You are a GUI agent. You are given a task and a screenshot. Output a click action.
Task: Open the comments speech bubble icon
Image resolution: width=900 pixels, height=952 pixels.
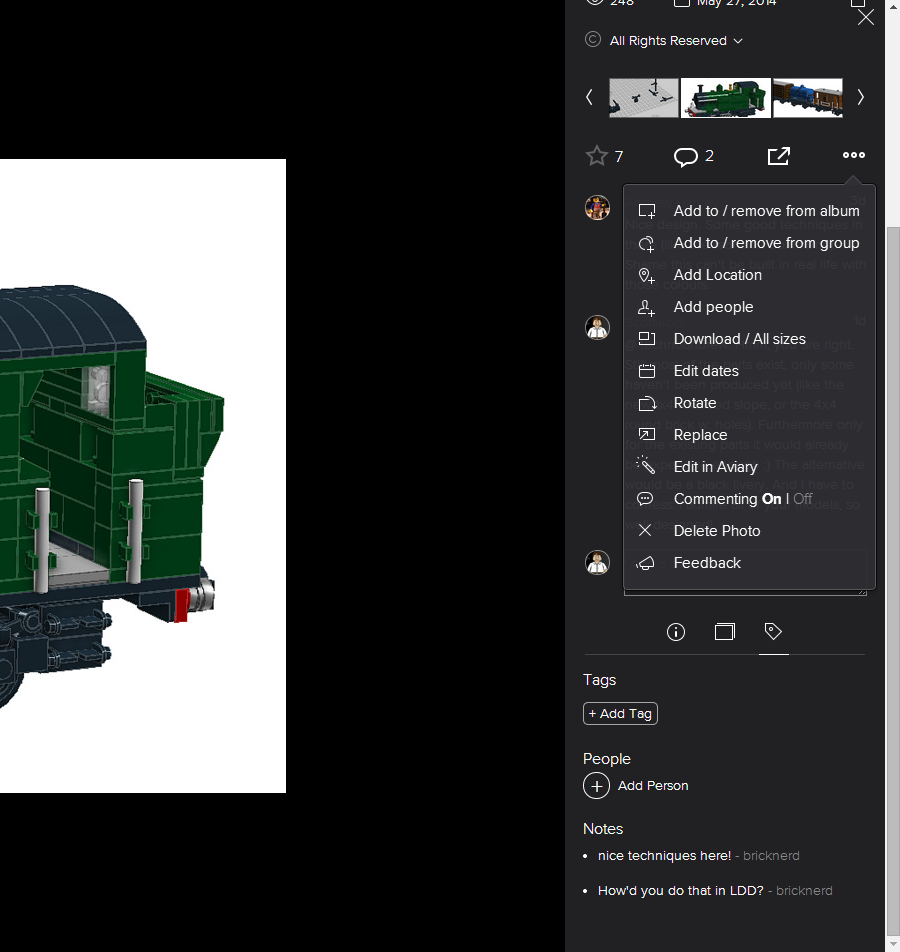686,157
